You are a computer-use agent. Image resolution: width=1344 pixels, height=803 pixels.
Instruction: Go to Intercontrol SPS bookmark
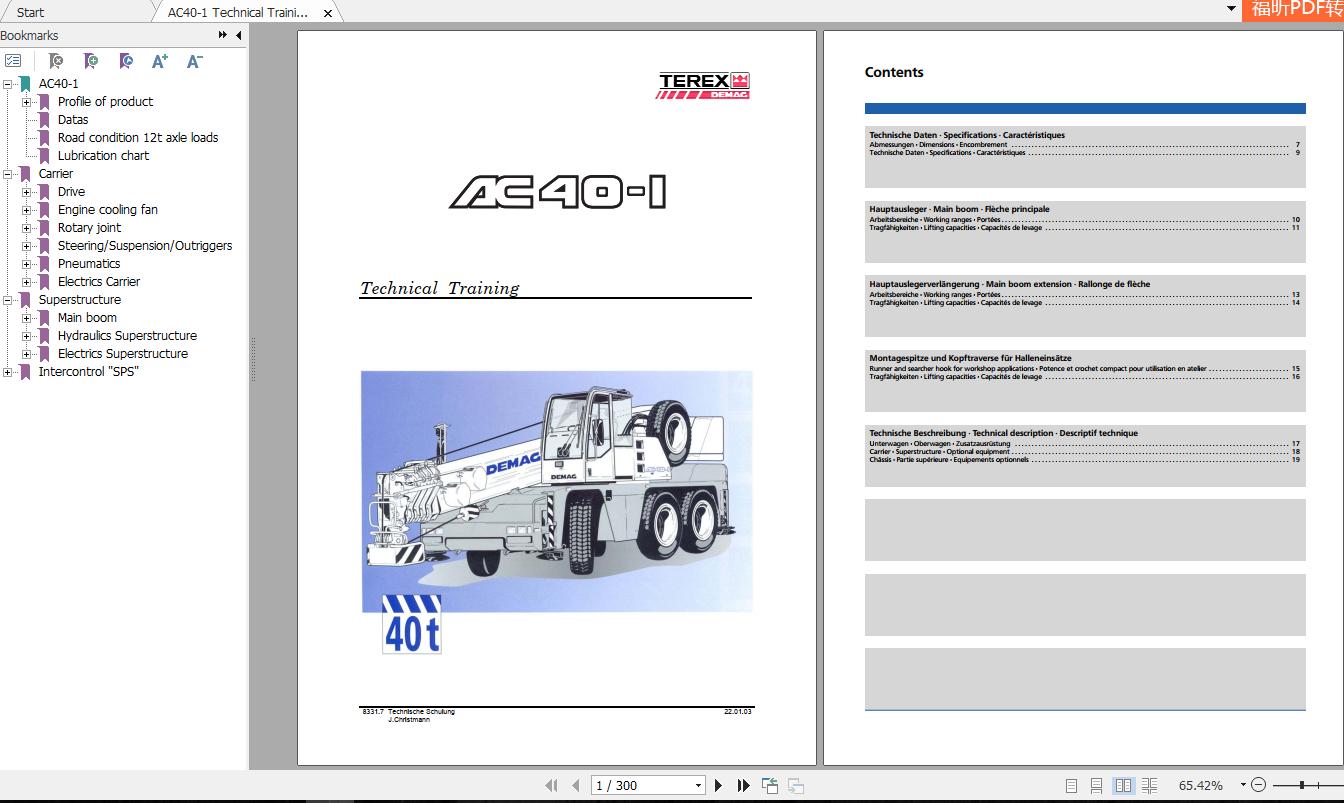[88, 371]
